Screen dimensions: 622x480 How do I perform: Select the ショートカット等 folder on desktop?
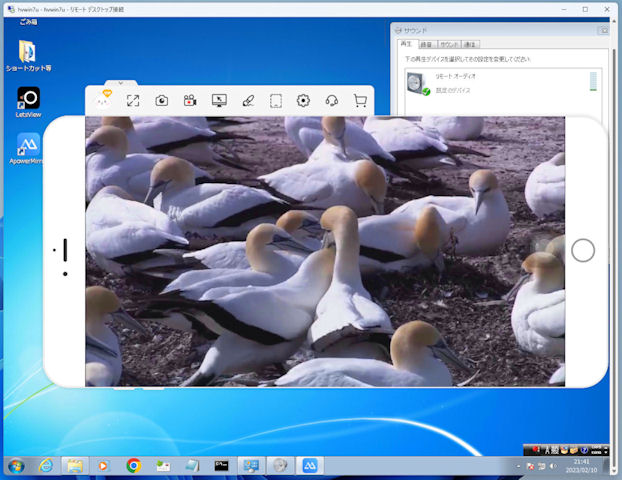28,56
